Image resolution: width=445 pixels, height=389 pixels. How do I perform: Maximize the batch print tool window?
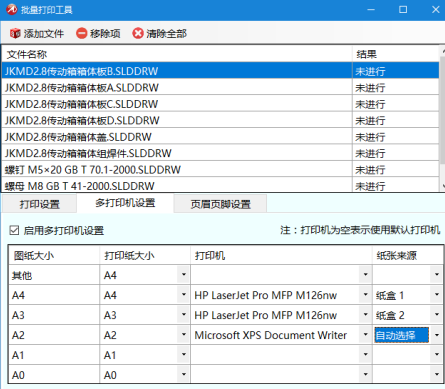[403, 10]
